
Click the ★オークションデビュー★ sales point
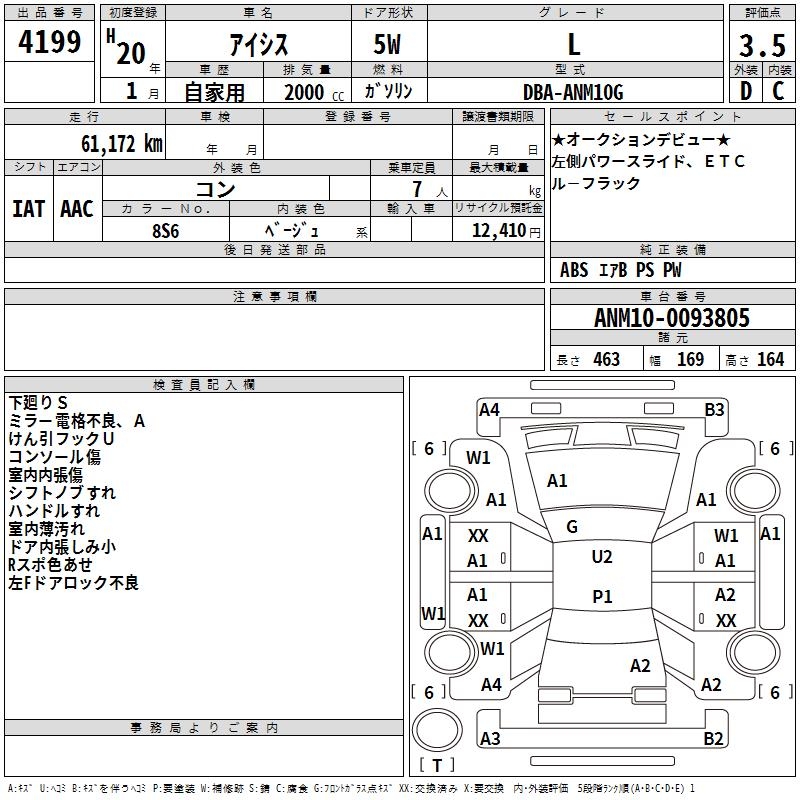pos(641,139)
